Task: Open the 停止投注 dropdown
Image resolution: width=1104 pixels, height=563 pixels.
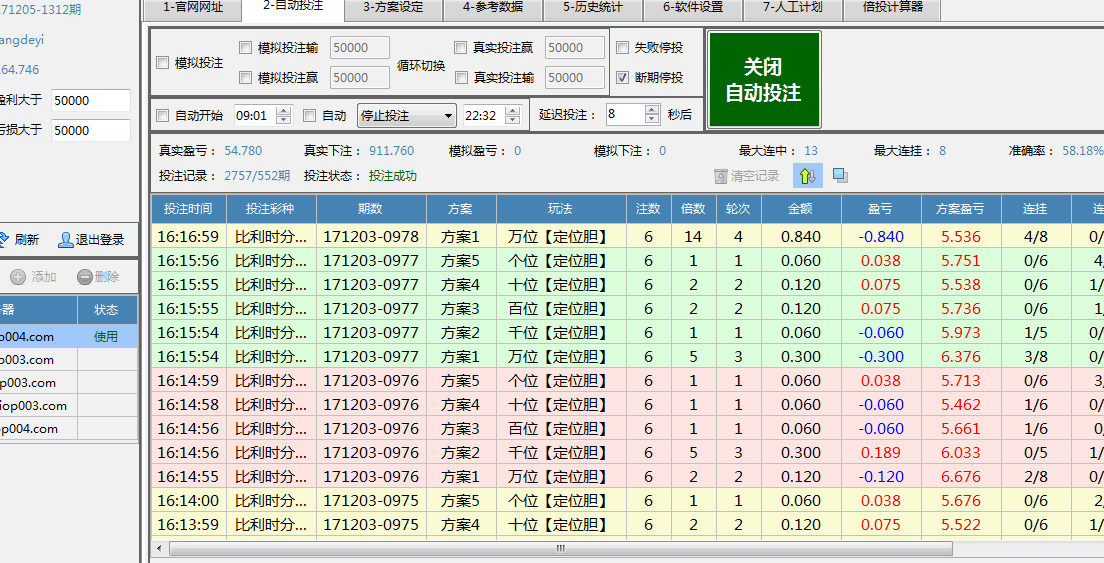Action: (446, 116)
